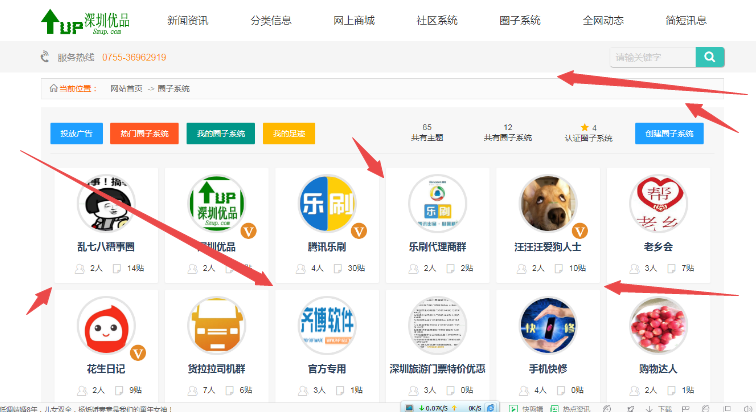The image size is (756, 412).
Task: Open the 乱七八糟事圈 circle avatar
Action: (x=106, y=204)
